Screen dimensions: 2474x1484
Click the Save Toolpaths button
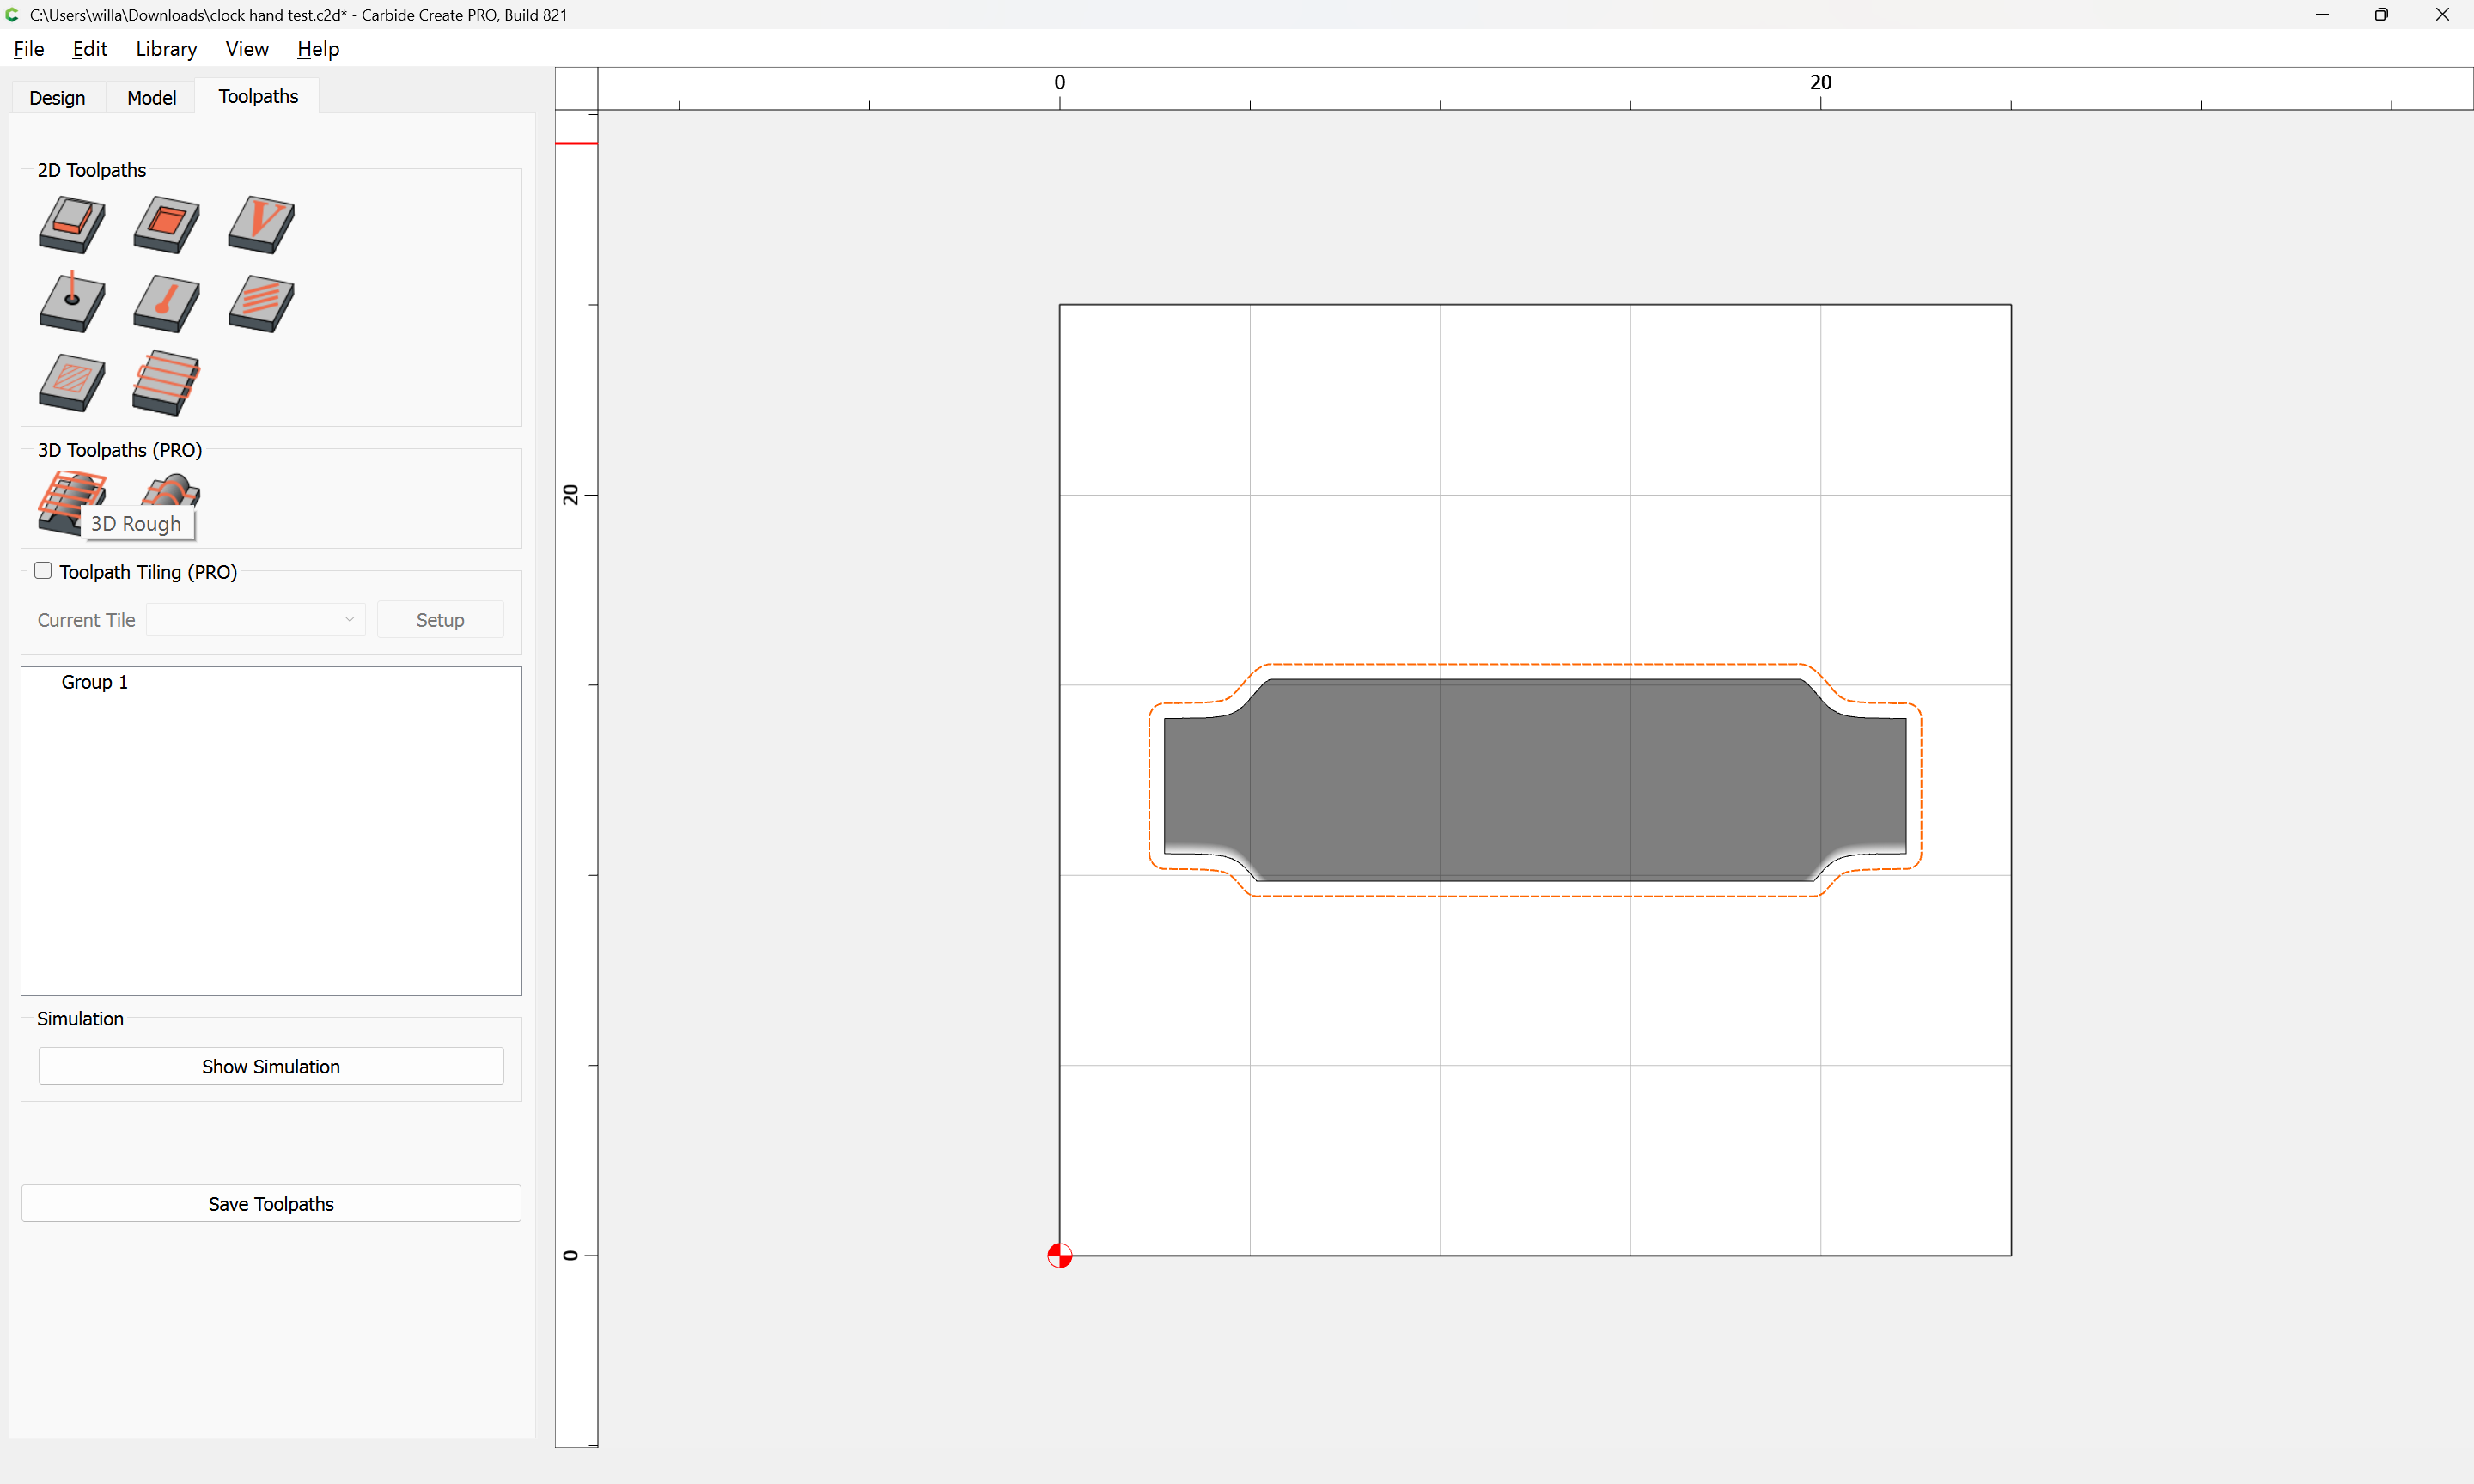point(271,1203)
